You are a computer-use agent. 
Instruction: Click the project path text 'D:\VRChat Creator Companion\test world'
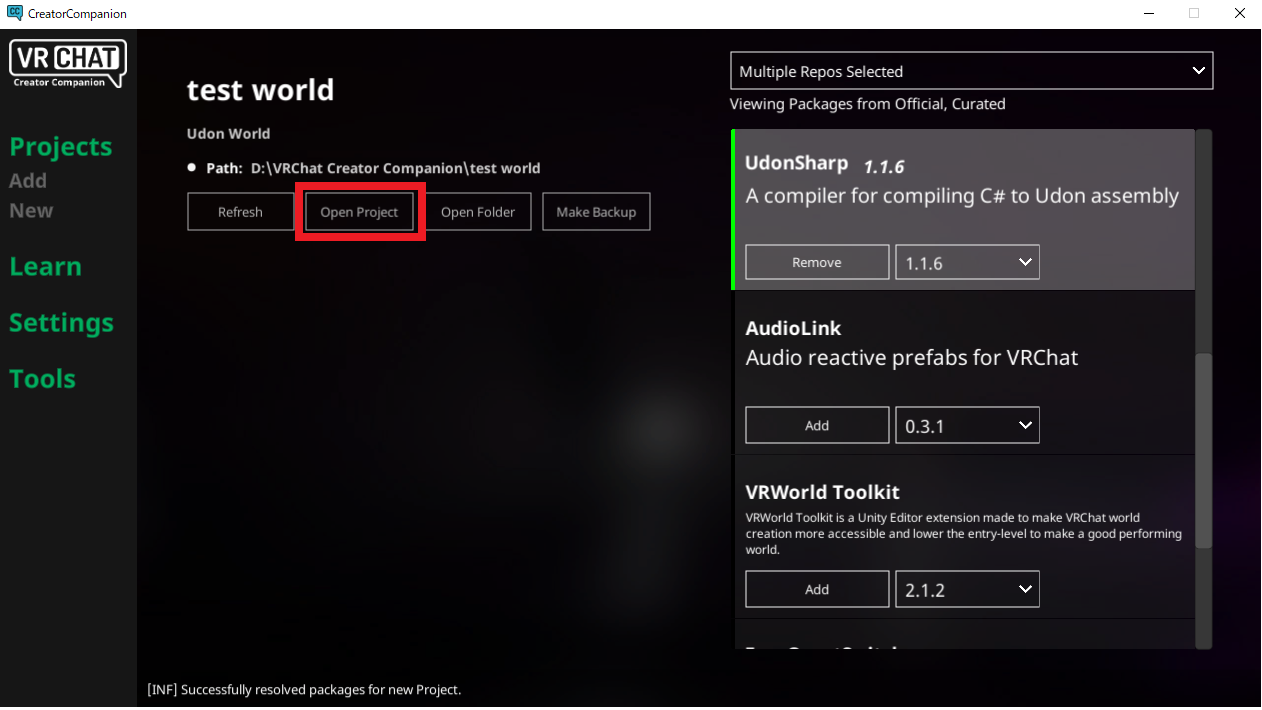394,168
